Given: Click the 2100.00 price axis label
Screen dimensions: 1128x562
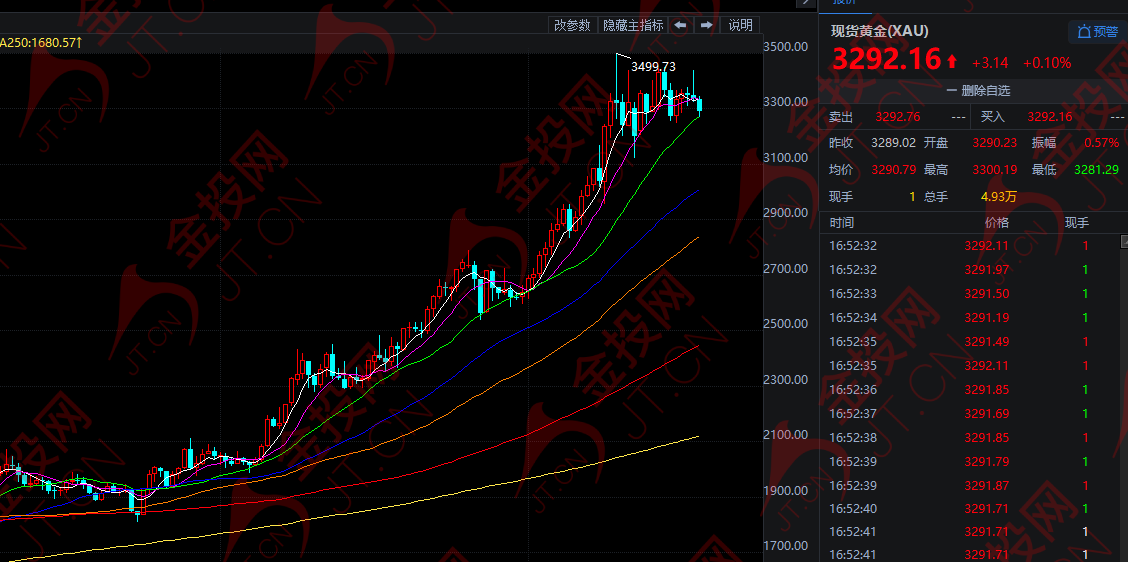Looking at the screenshot, I should (788, 435).
